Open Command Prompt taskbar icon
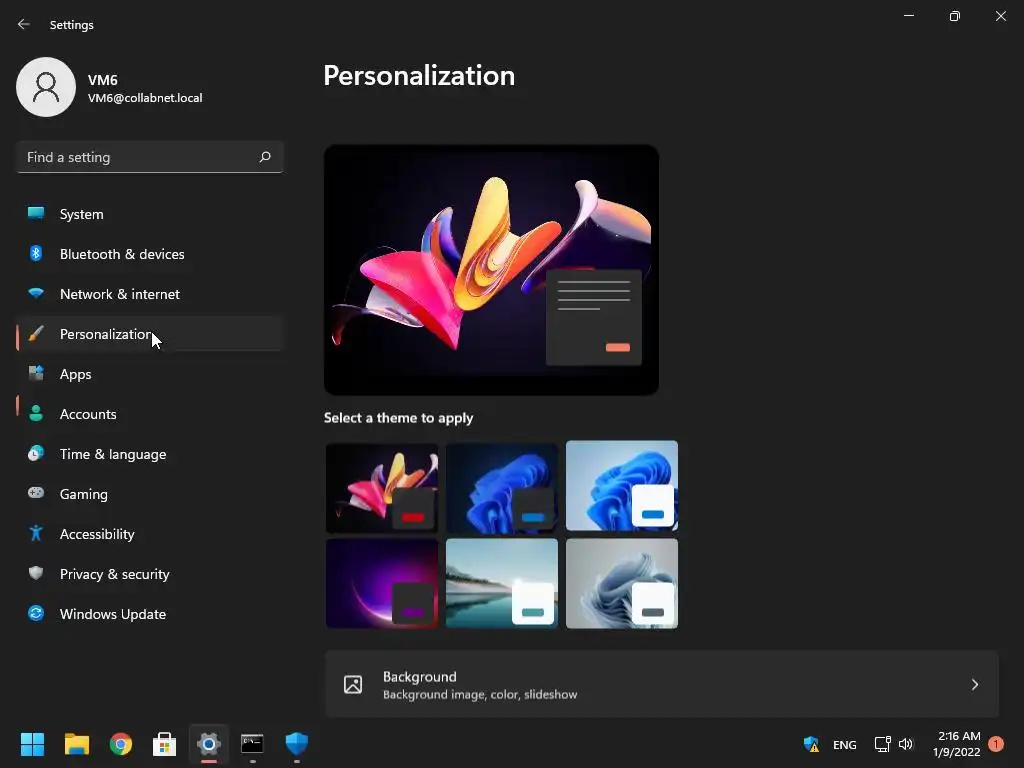 [252, 744]
